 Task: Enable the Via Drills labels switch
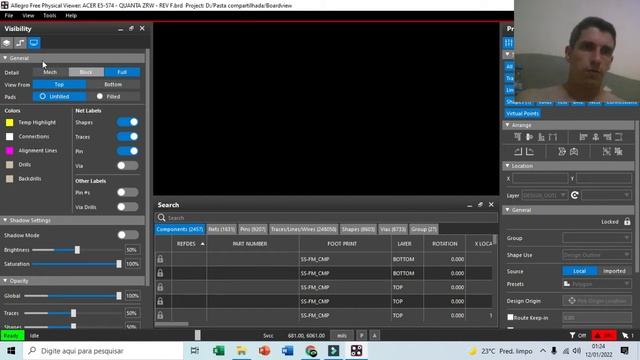point(128,207)
